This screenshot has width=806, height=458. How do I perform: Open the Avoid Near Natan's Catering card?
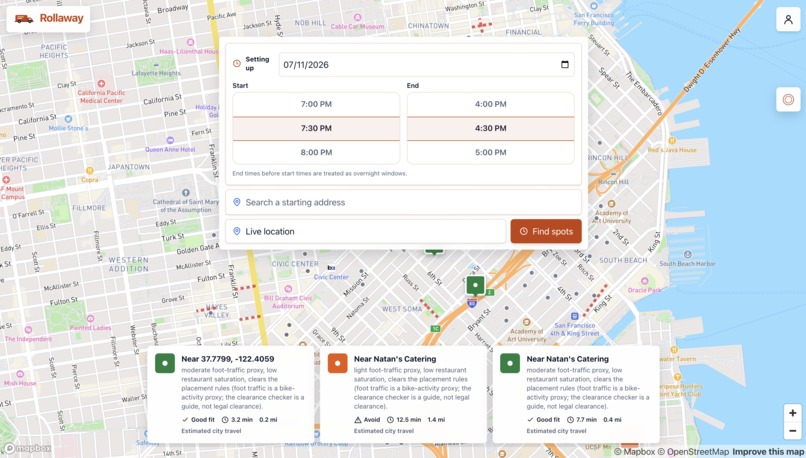[x=403, y=394]
